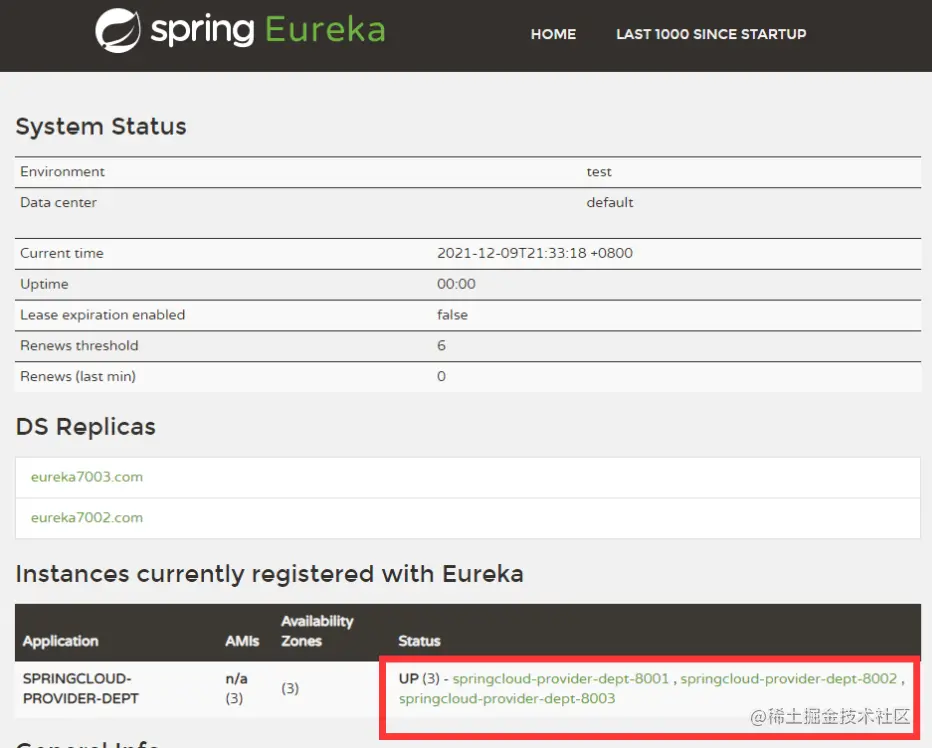Select the timestamp 2021-12-09T21:33:18 +0800
This screenshot has width=932, height=748.
pos(535,253)
